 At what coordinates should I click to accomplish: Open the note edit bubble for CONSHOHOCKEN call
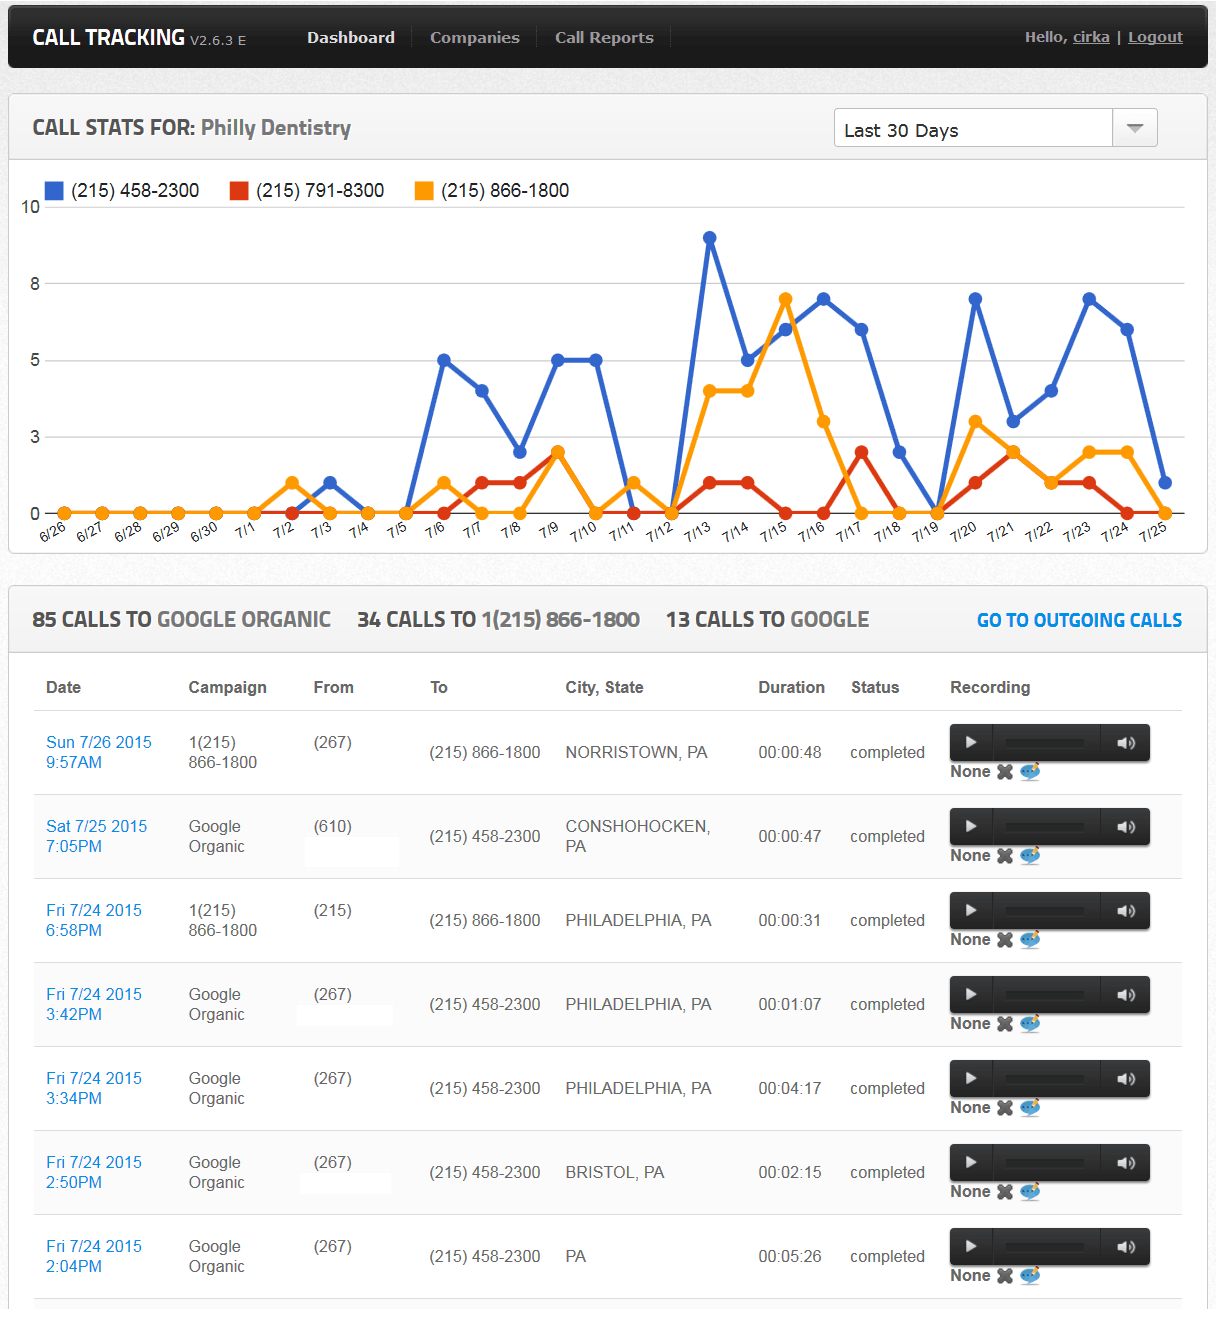[x=1030, y=856]
